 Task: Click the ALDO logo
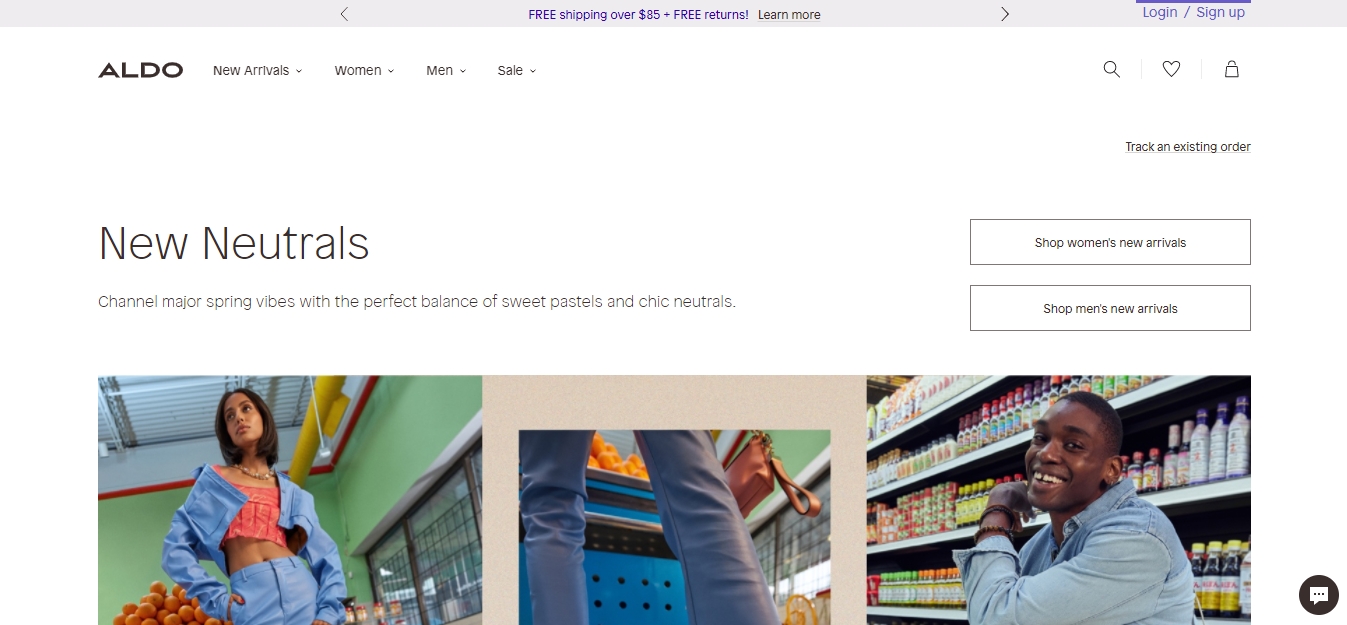[140, 70]
